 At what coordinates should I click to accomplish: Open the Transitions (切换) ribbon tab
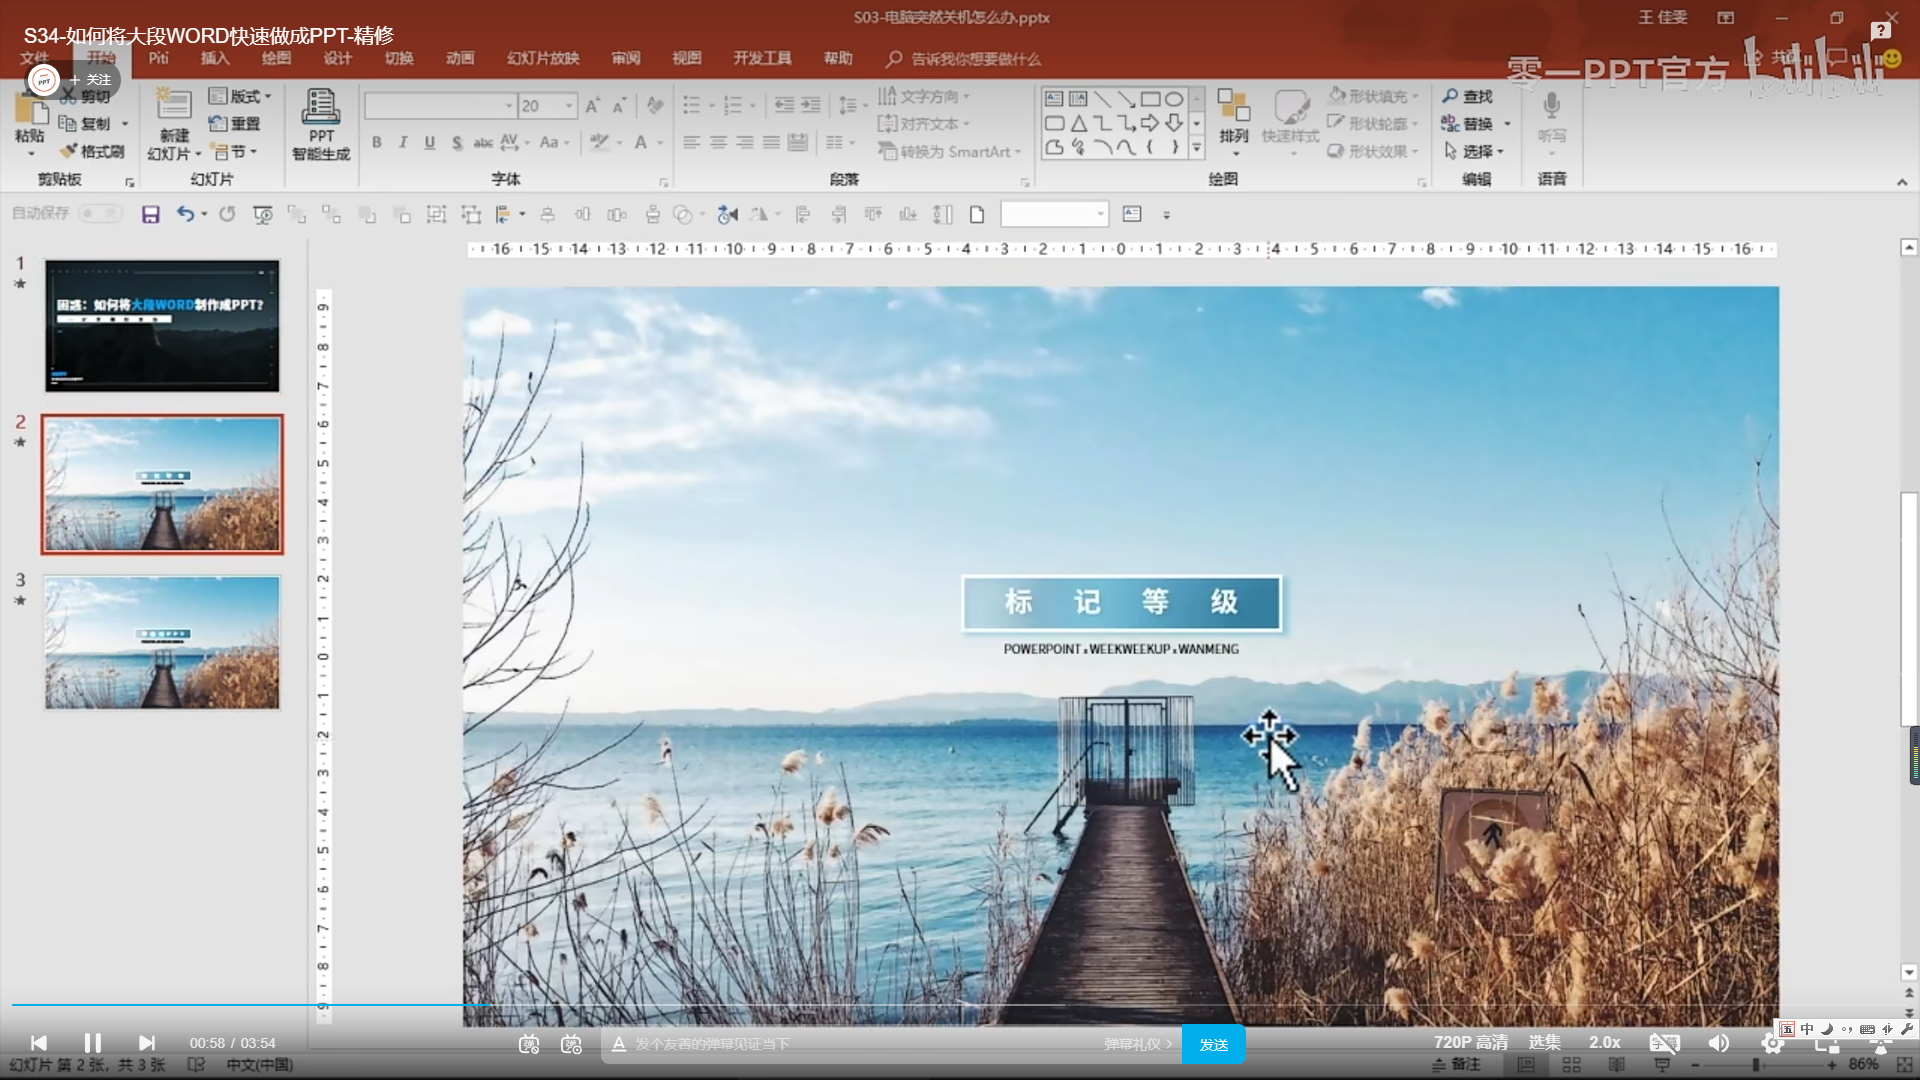(x=399, y=58)
